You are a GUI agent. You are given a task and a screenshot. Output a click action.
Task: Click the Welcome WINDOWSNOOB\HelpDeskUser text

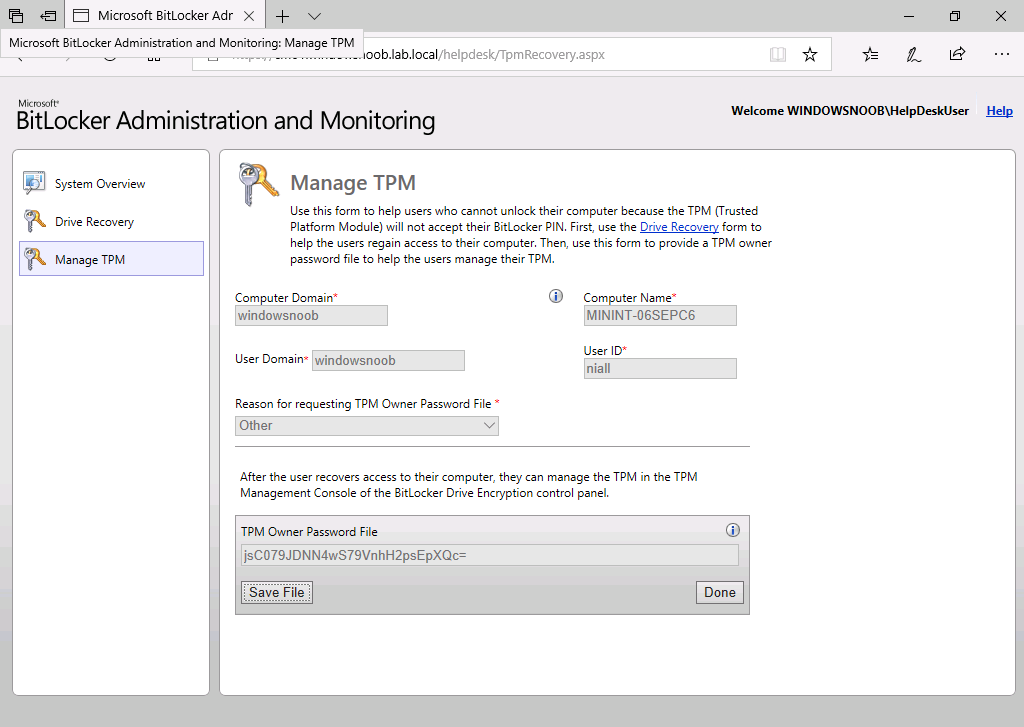(x=850, y=111)
